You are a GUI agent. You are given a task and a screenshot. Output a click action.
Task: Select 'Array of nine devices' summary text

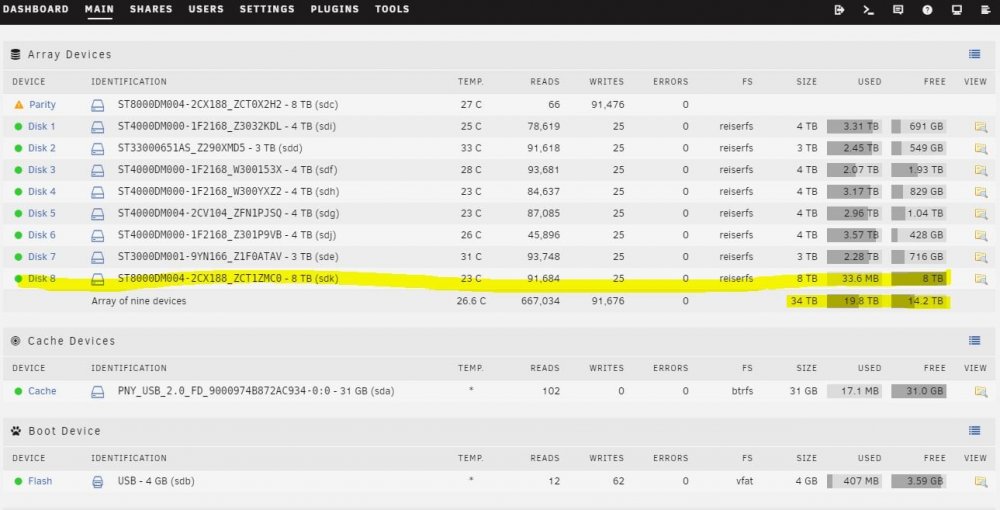point(138,301)
